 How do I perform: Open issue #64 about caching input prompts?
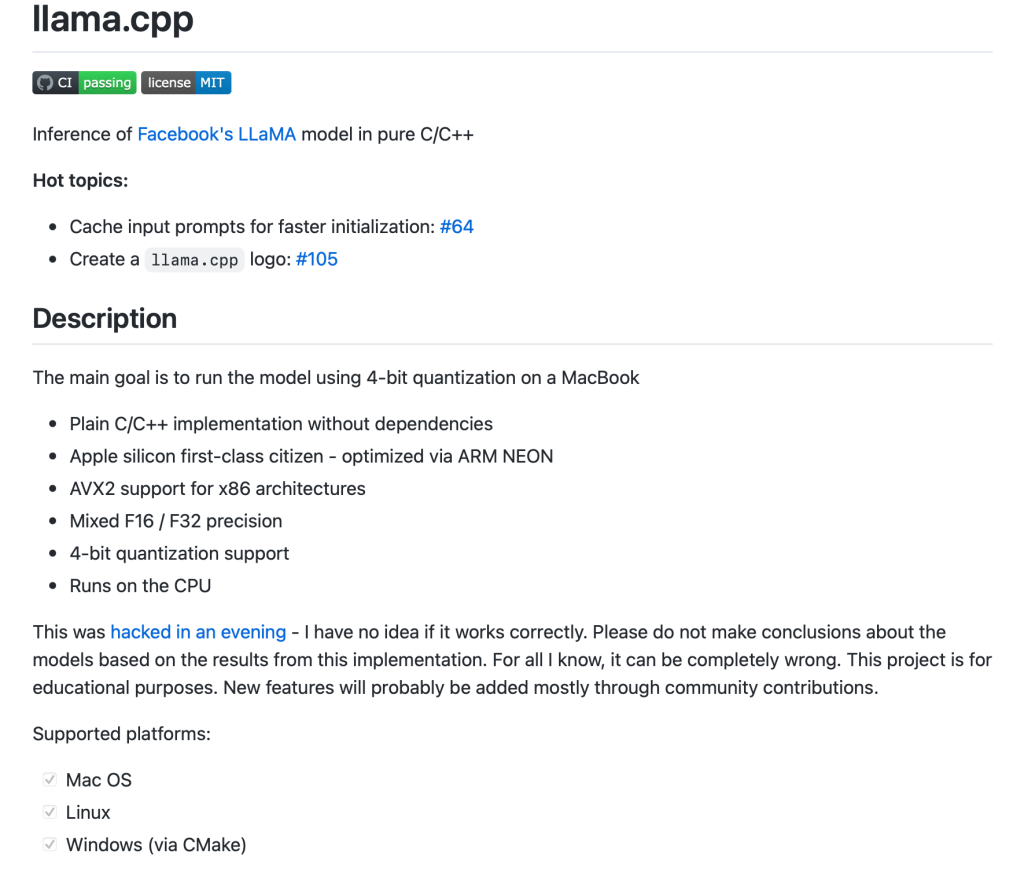pyautogui.click(x=456, y=227)
